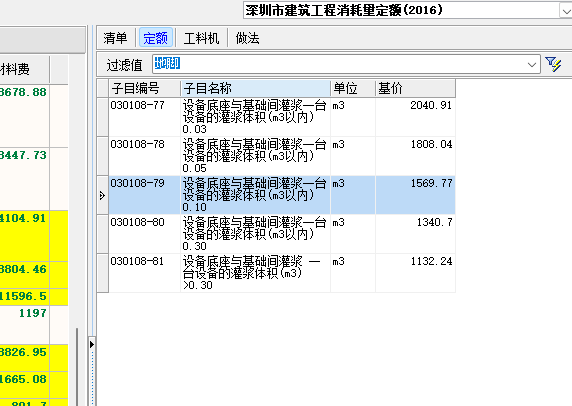Image resolution: width=572 pixels, height=406 pixels.
Task: Switch to the 工料机 tab
Action: click(x=201, y=38)
